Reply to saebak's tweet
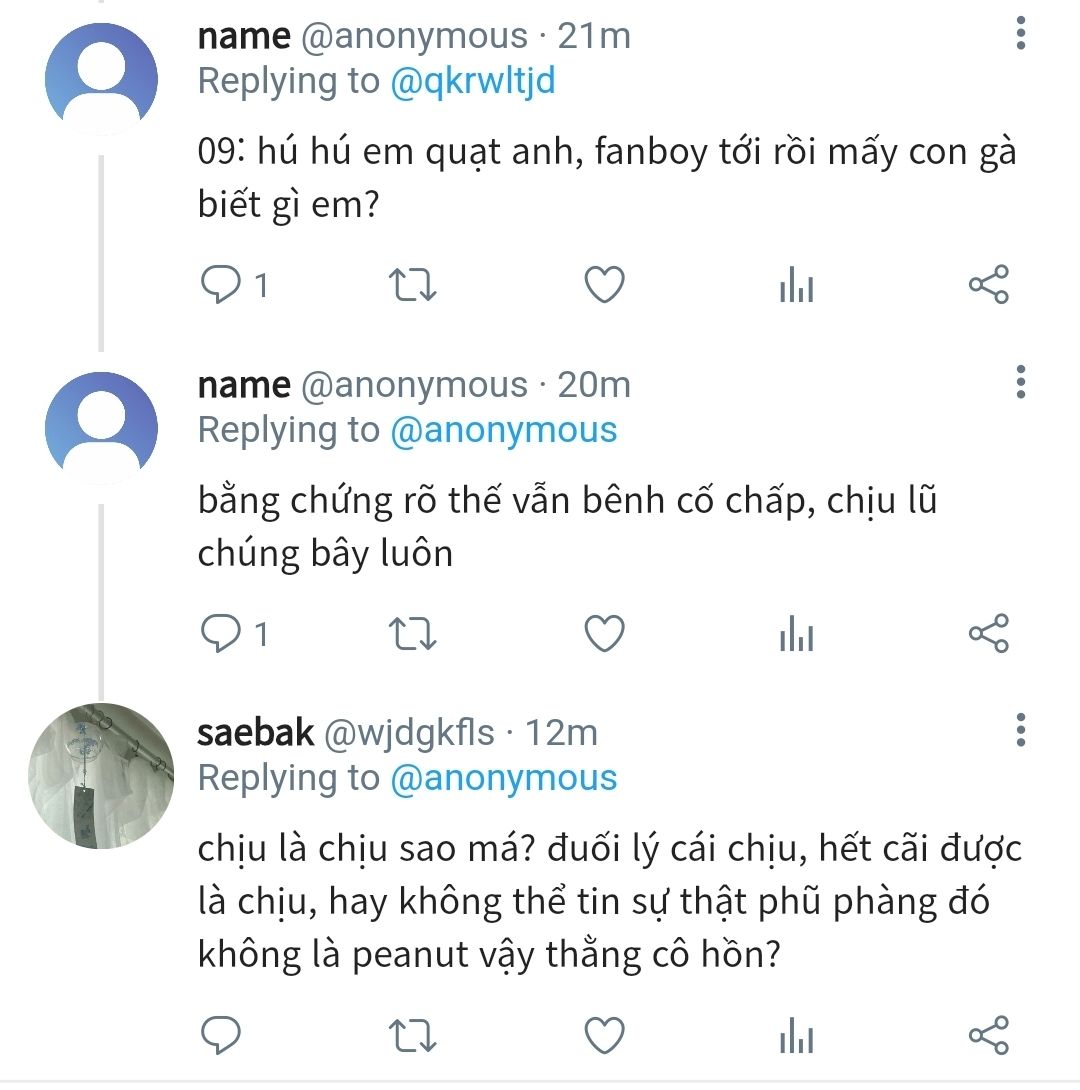 pos(218,1034)
